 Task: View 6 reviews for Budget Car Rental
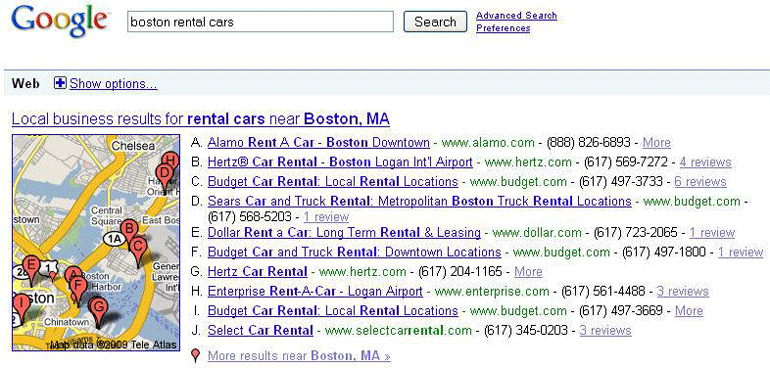[x=700, y=182]
